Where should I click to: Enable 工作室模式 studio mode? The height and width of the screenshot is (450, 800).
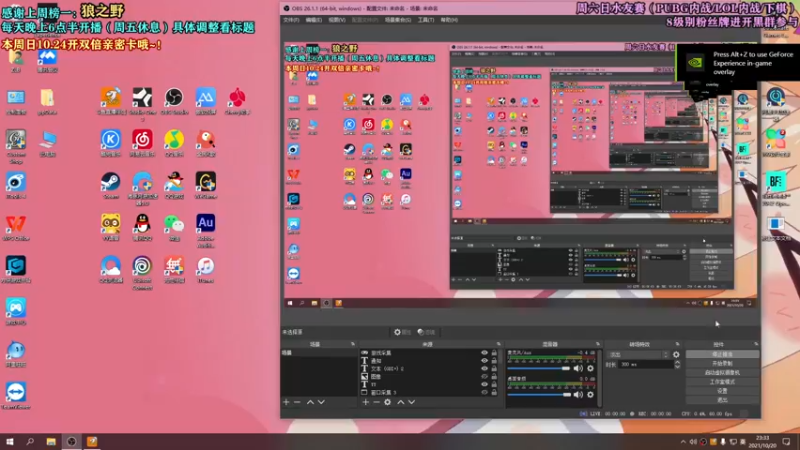pyautogui.click(x=722, y=382)
